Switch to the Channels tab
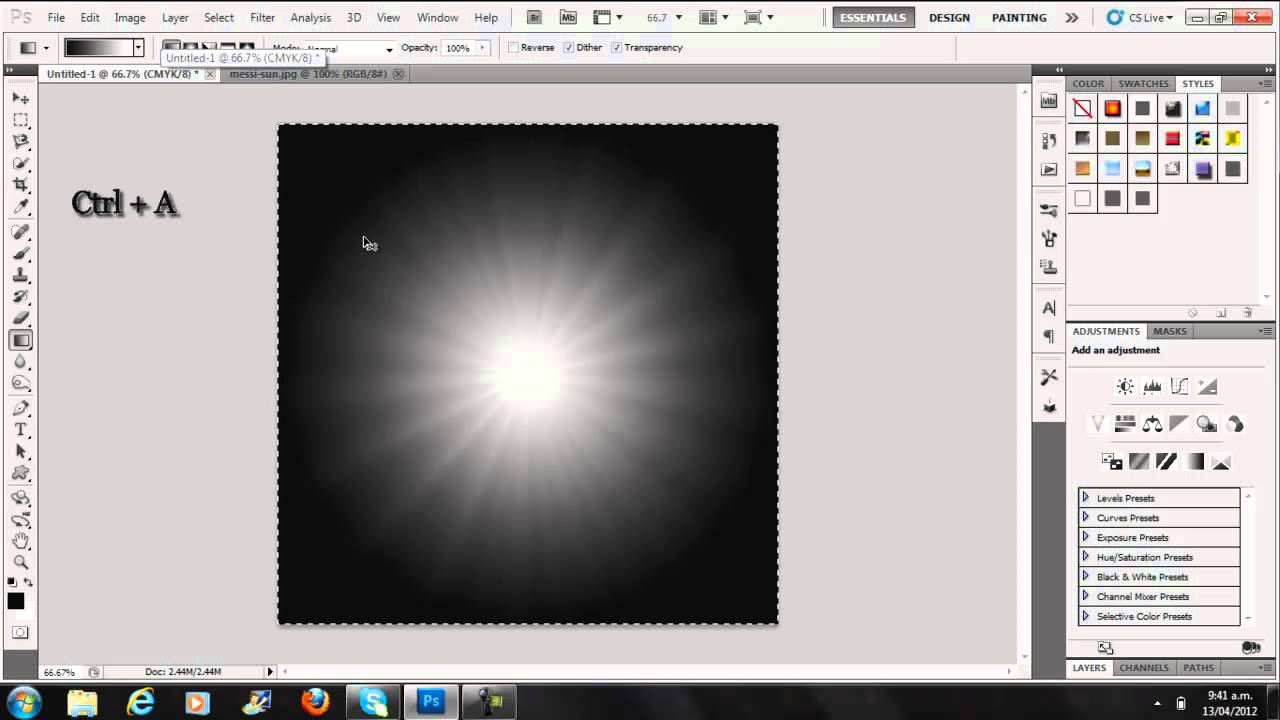The image size is (1280, 720). point(1144,668)
